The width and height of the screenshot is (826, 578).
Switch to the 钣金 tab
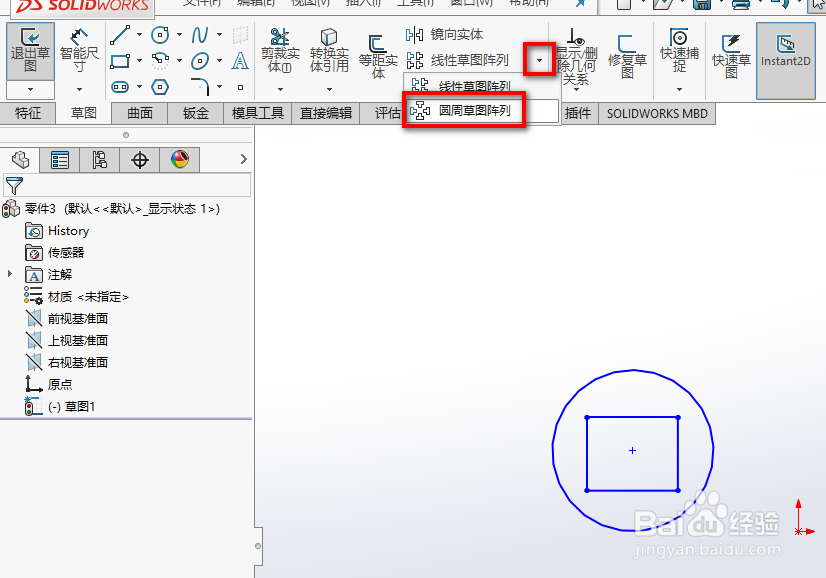pos(195,113)
